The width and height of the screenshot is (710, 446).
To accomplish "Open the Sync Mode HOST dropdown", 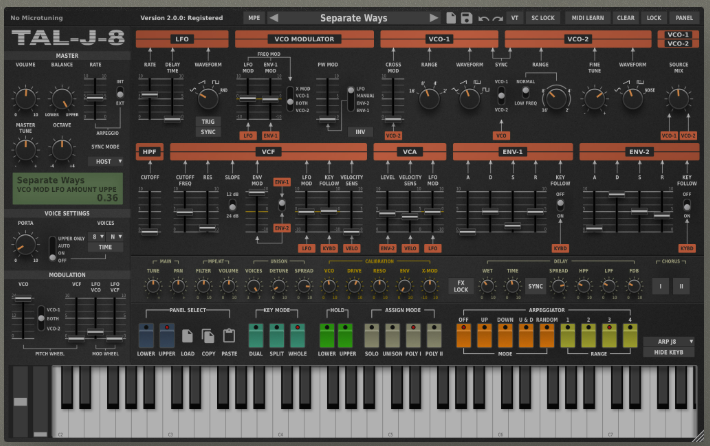I will coord(106,162).
